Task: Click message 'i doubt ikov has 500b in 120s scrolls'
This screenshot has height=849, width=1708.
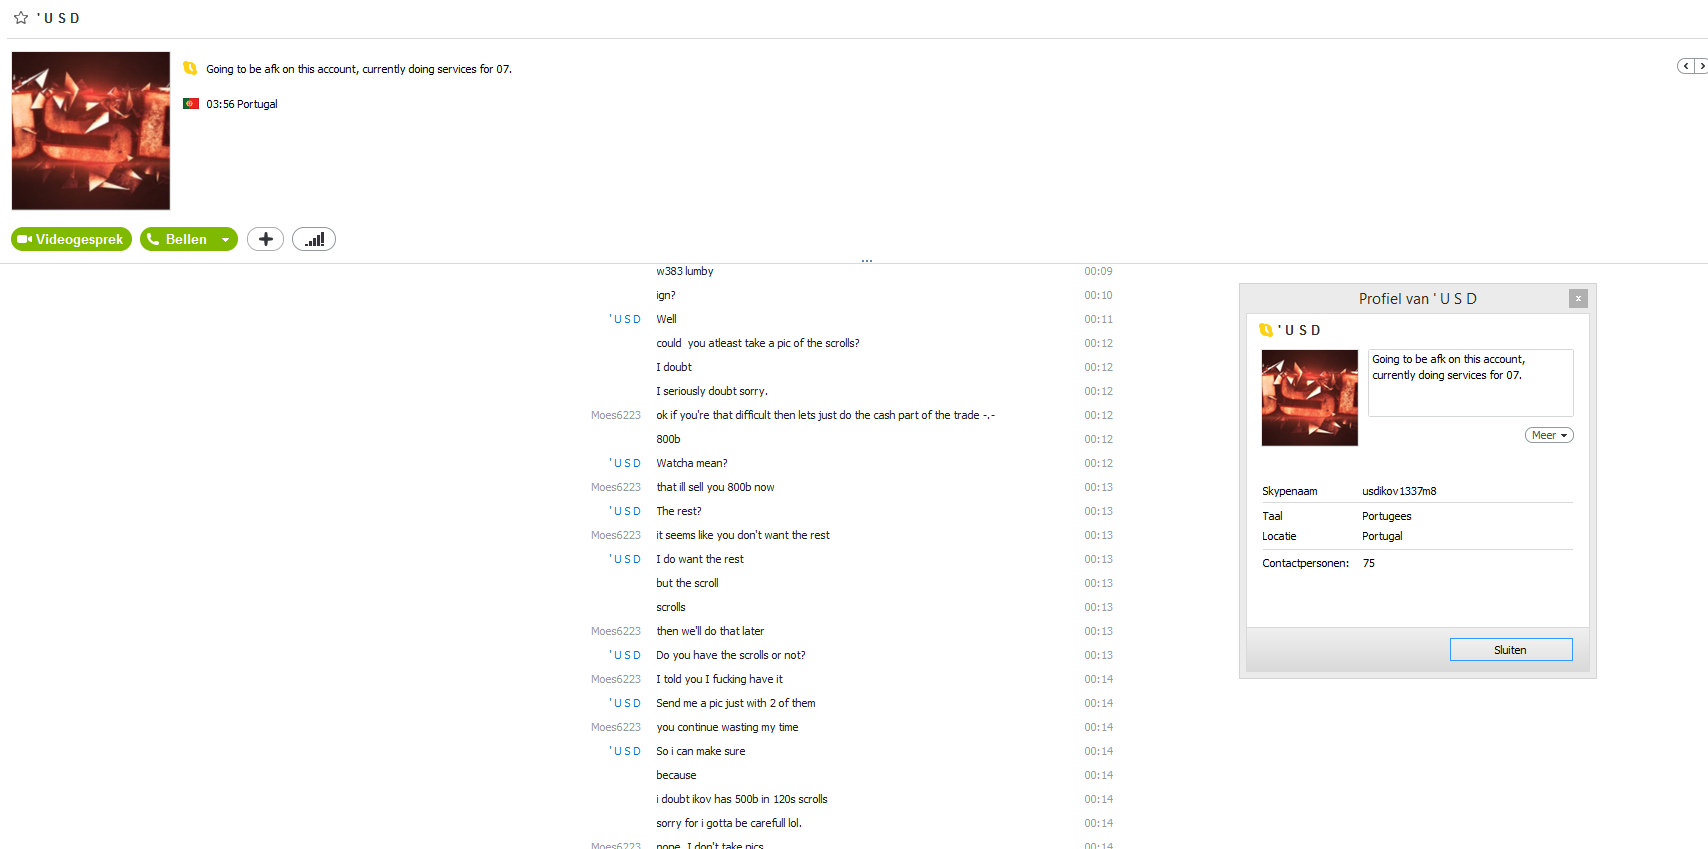Action: tap(742, 799)
